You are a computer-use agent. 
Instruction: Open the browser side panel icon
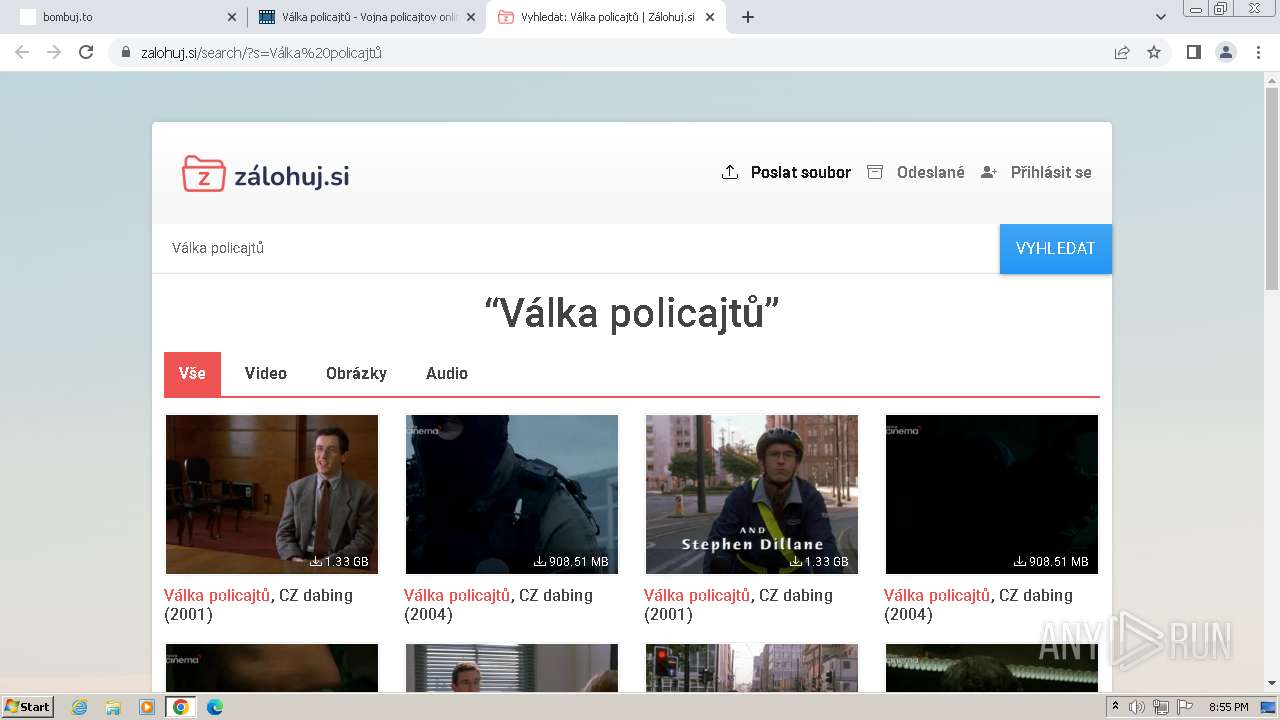[1193, 52]
